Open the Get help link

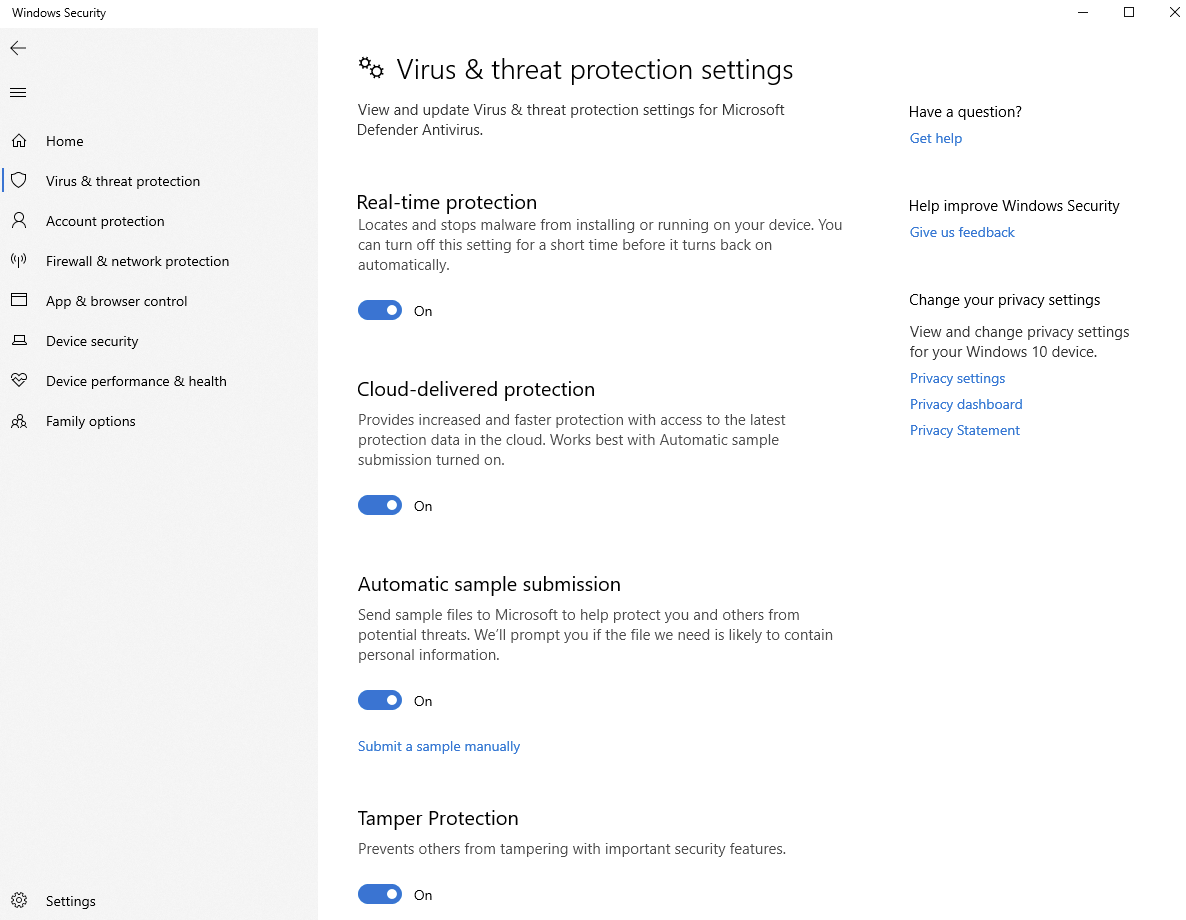pyautogui.click(x=935, y=138)
